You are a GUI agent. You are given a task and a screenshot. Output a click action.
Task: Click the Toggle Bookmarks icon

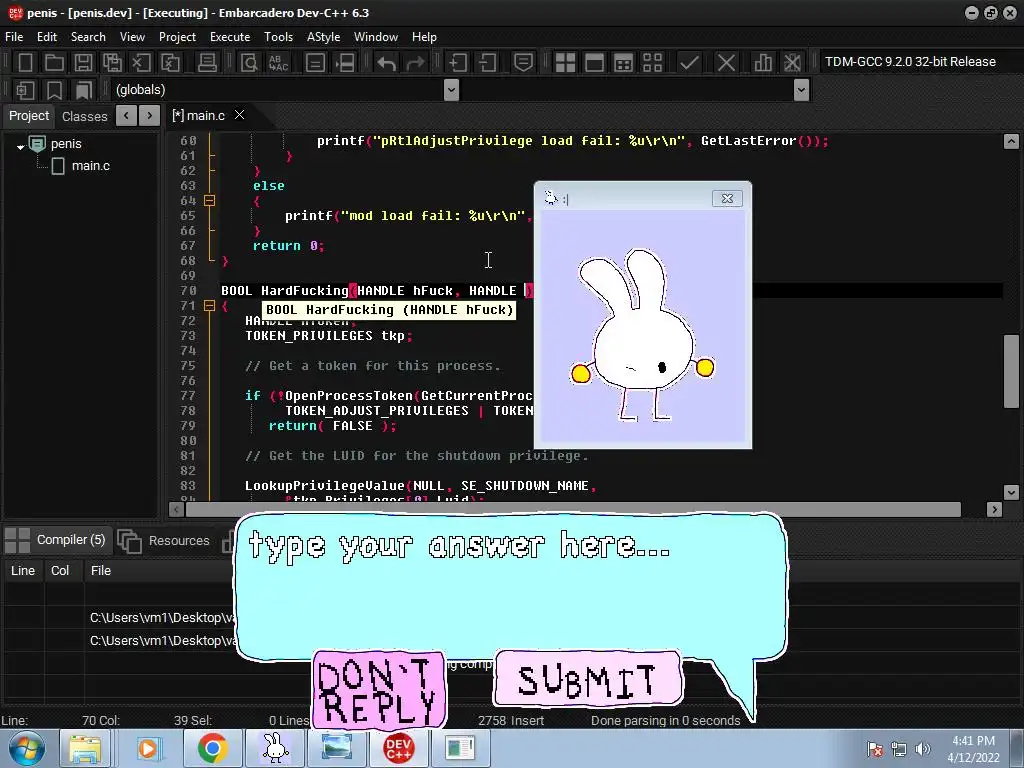coord(54,89)
